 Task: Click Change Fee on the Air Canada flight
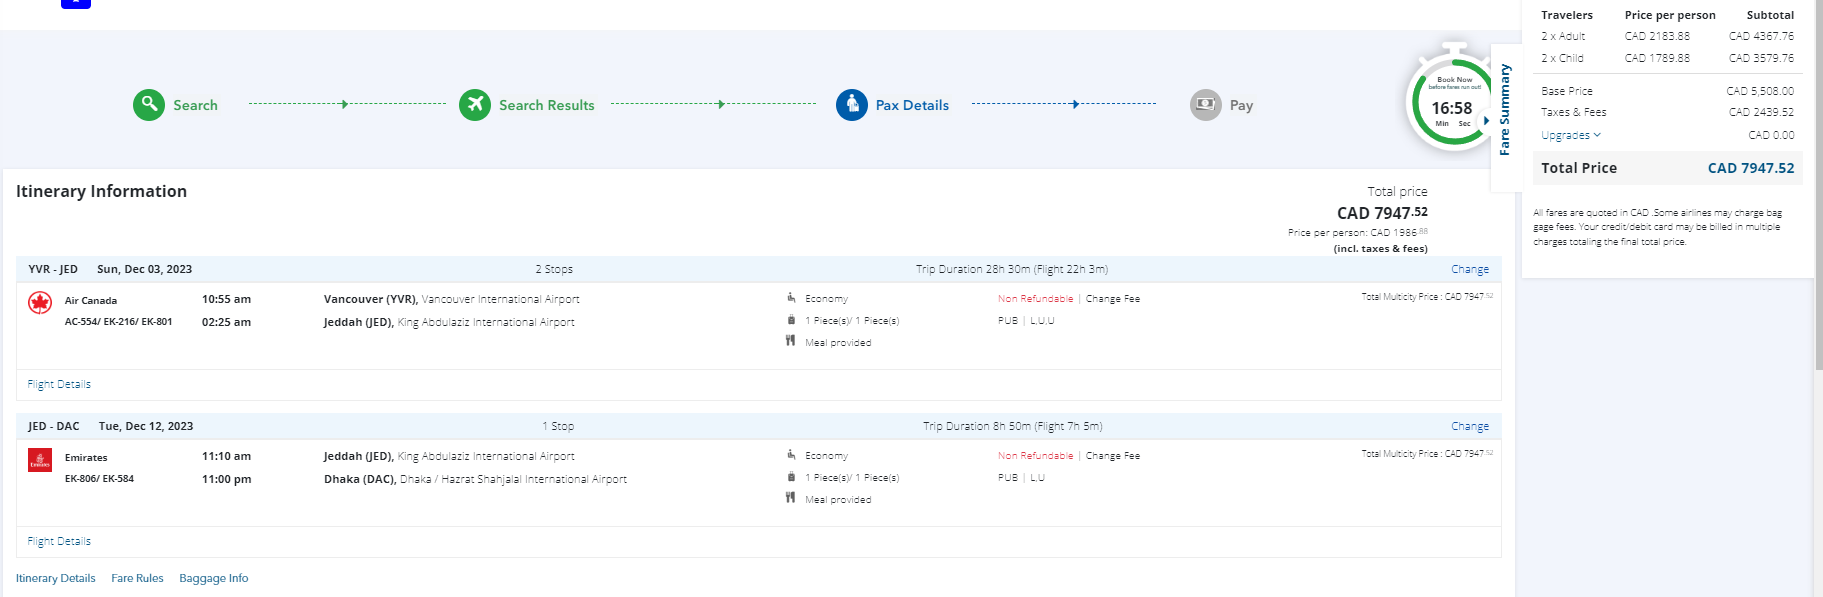tap(1112, 299)
